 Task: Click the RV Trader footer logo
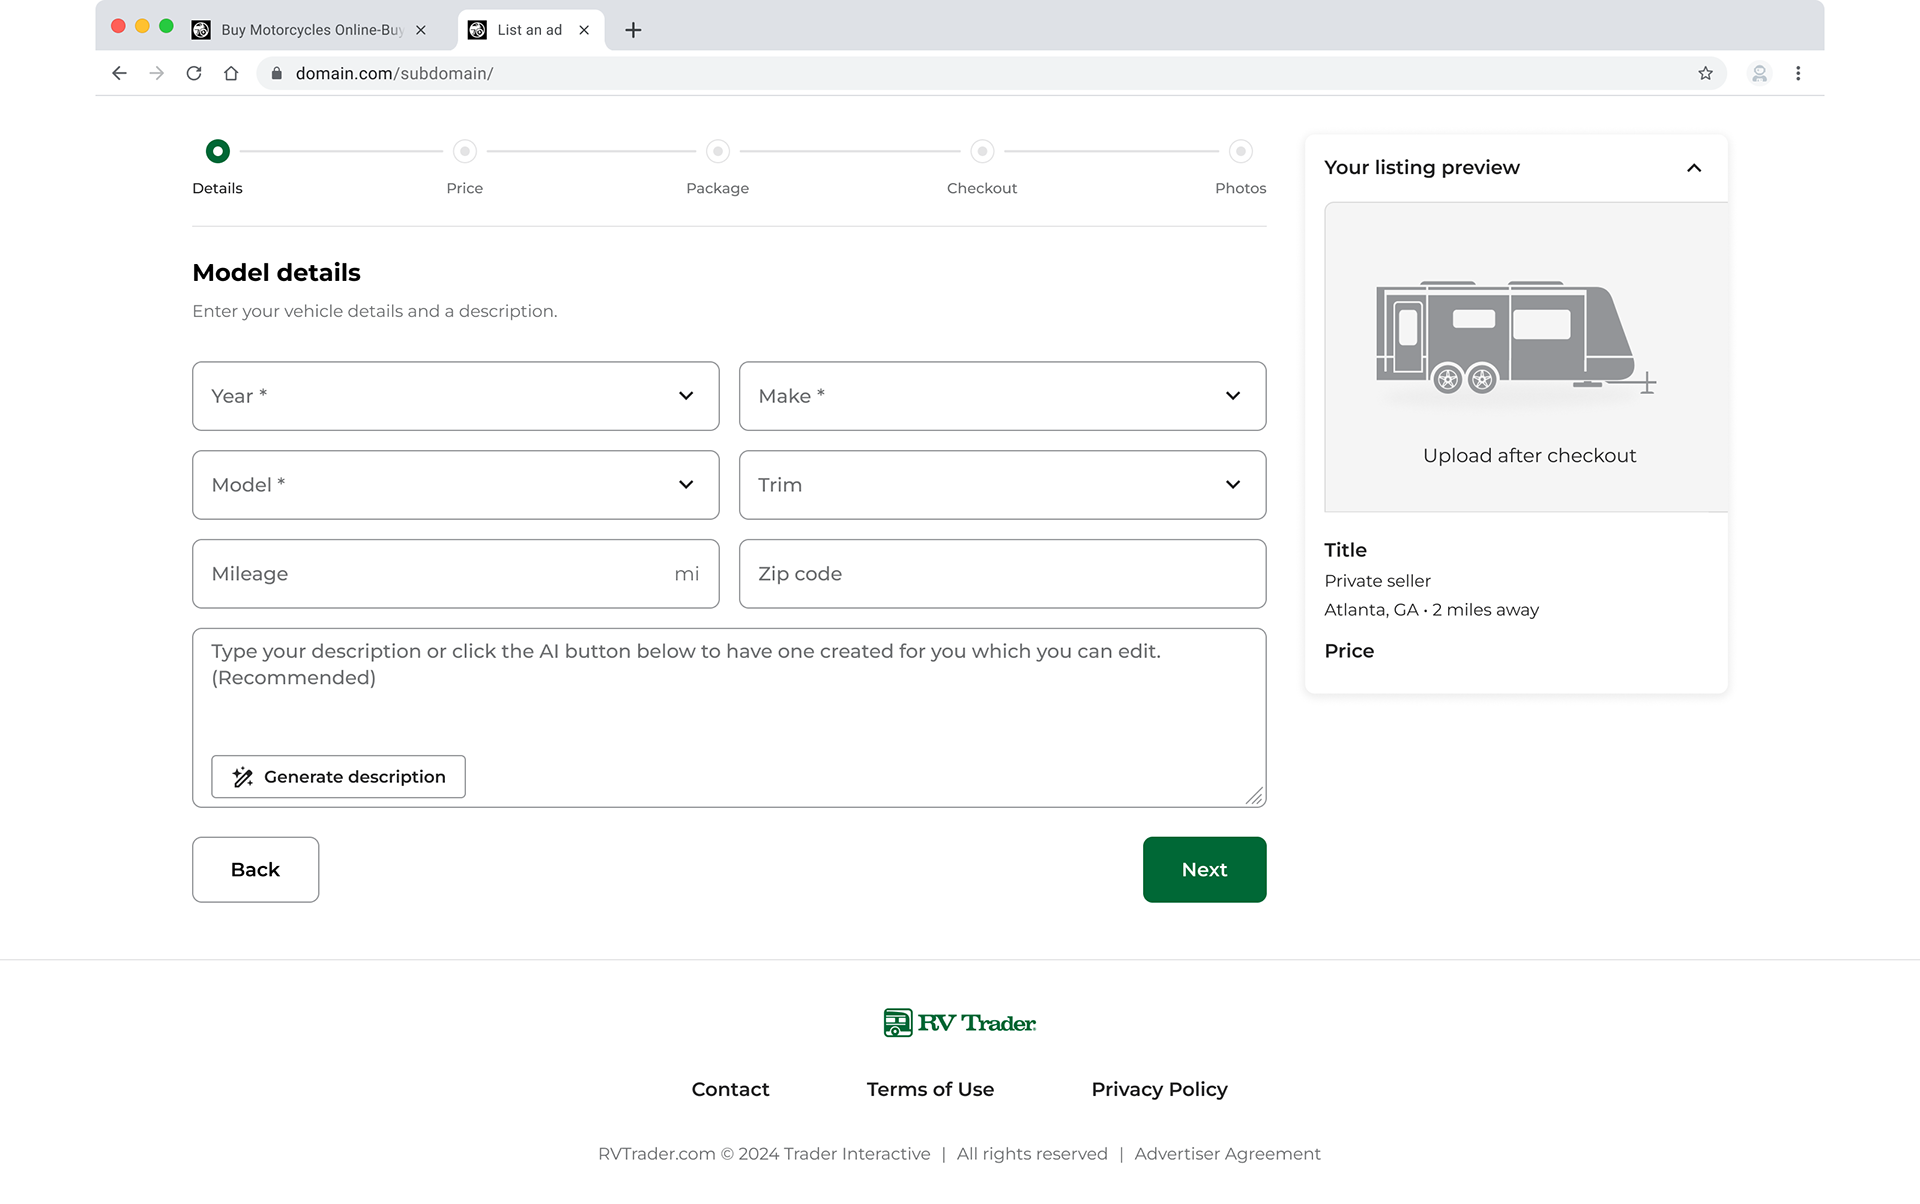pos(959,1022)
